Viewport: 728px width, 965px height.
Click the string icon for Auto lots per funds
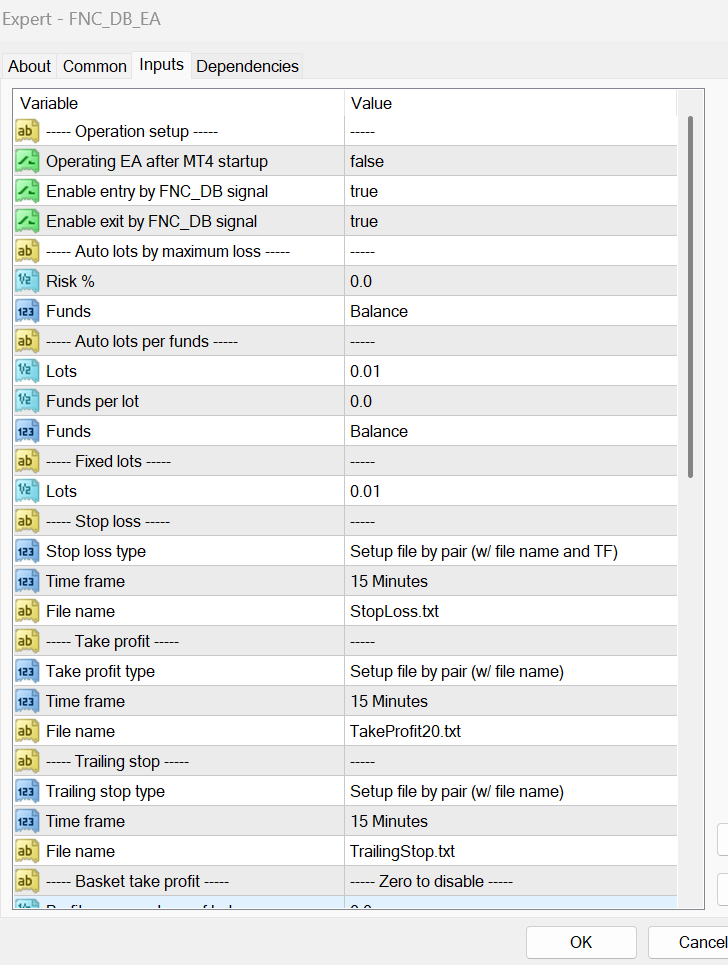[x=26, y=342]
